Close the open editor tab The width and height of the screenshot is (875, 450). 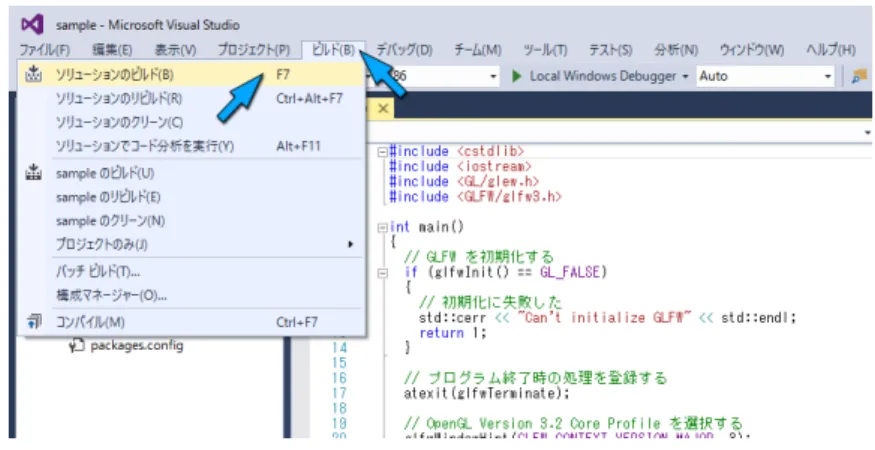tap(382, 109)
